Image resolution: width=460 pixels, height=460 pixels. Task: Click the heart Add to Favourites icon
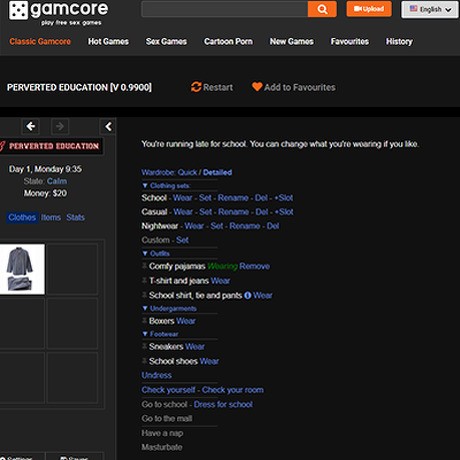click(257, 87)
